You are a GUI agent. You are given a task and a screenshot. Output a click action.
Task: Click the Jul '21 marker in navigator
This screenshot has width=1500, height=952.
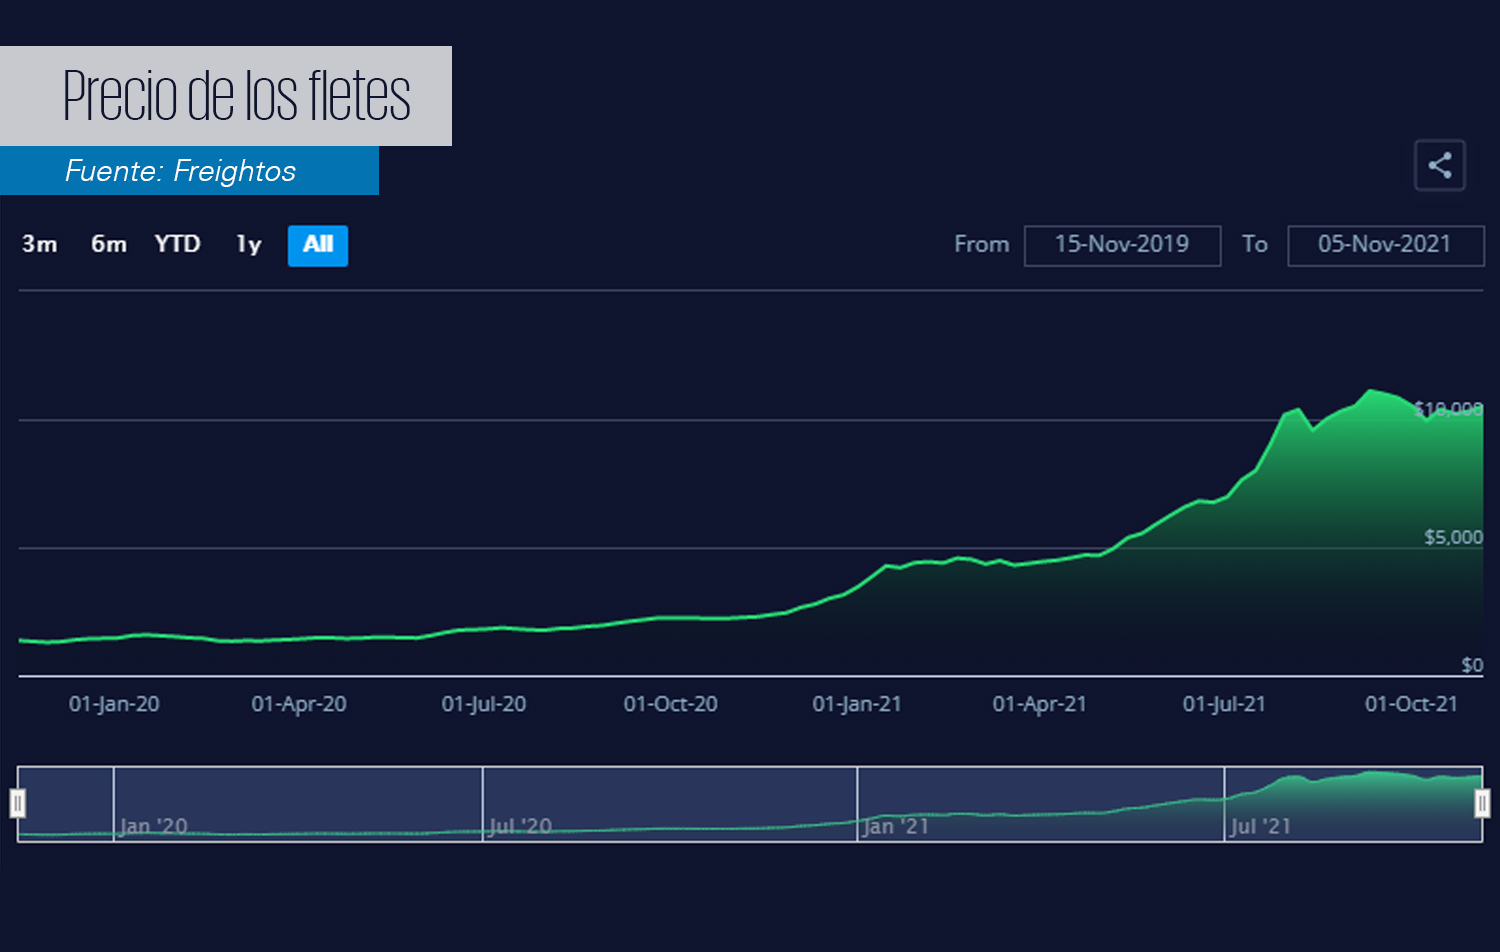[x=1260, y=826]
